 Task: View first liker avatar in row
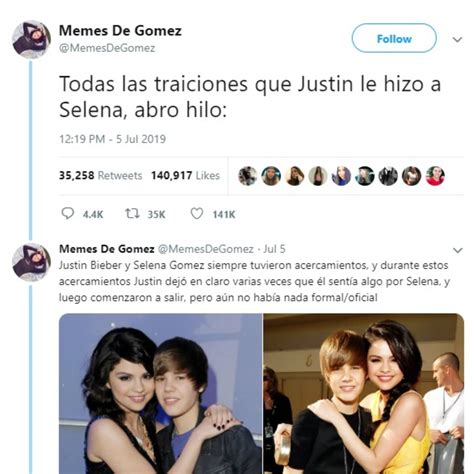[x=248, y=176]
